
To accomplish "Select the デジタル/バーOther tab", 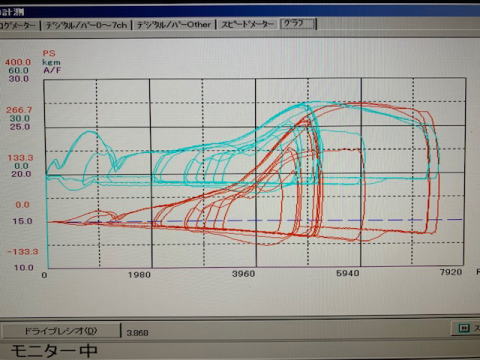I will [x=174, y=25].
